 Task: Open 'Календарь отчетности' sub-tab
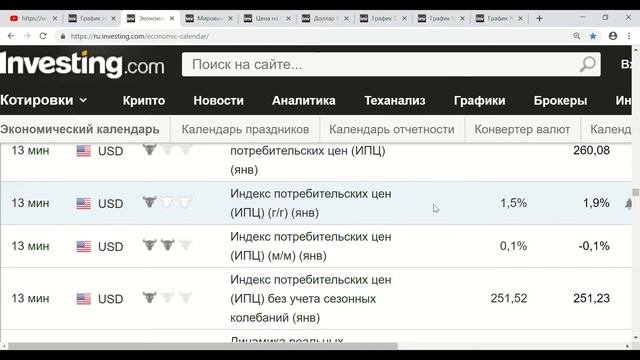392,129
